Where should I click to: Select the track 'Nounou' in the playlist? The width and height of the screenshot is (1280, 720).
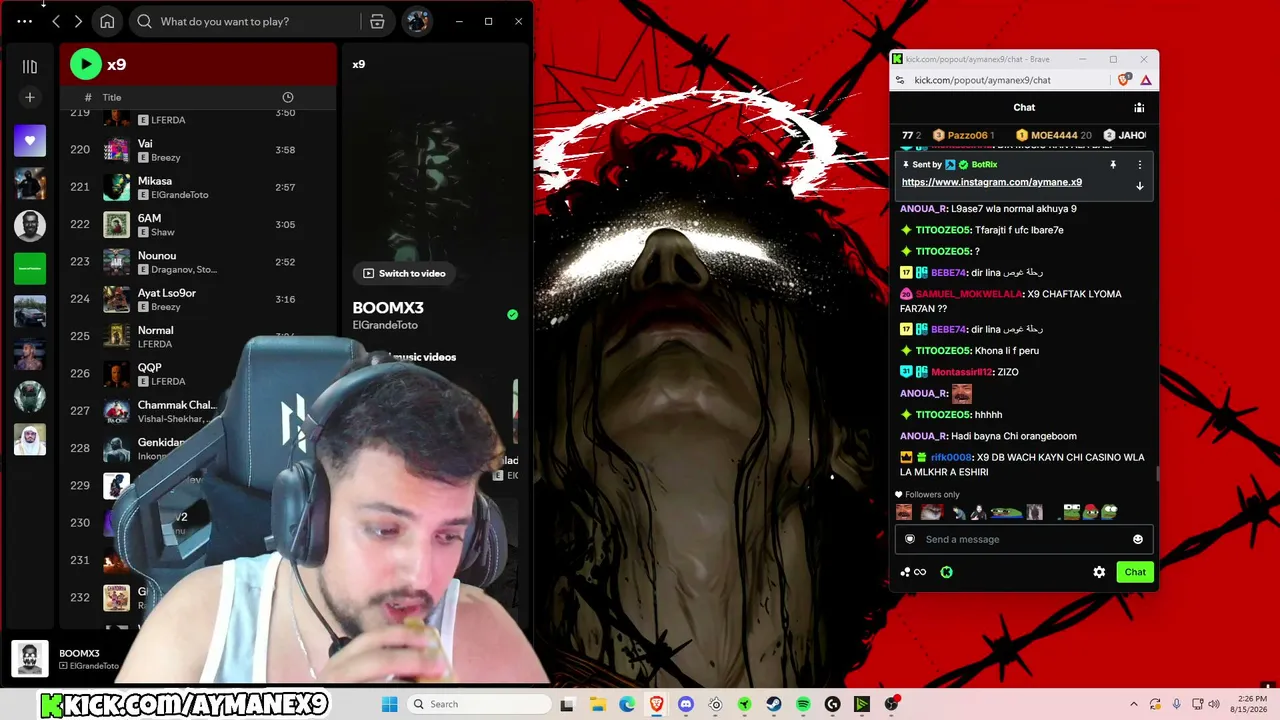(x=198, y=262)
